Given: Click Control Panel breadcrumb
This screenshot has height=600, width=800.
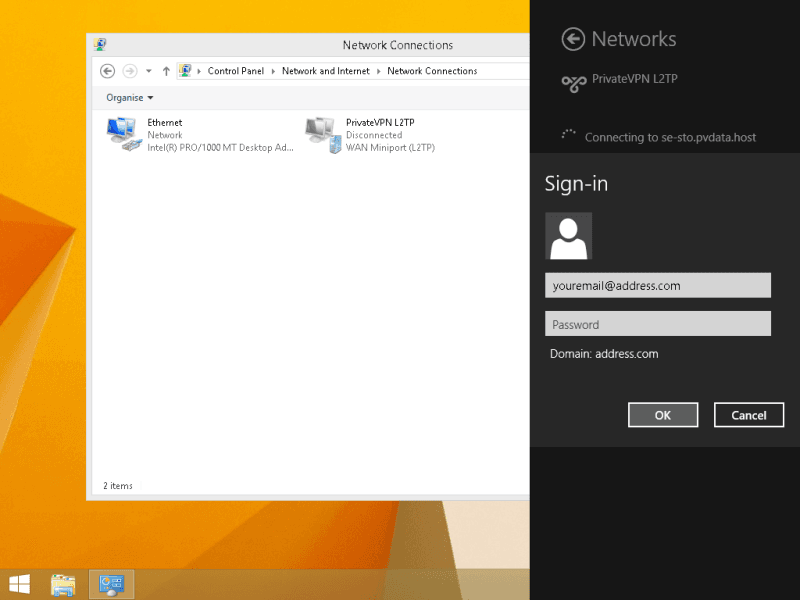Looking at the screenshot, I should point(235,71).
